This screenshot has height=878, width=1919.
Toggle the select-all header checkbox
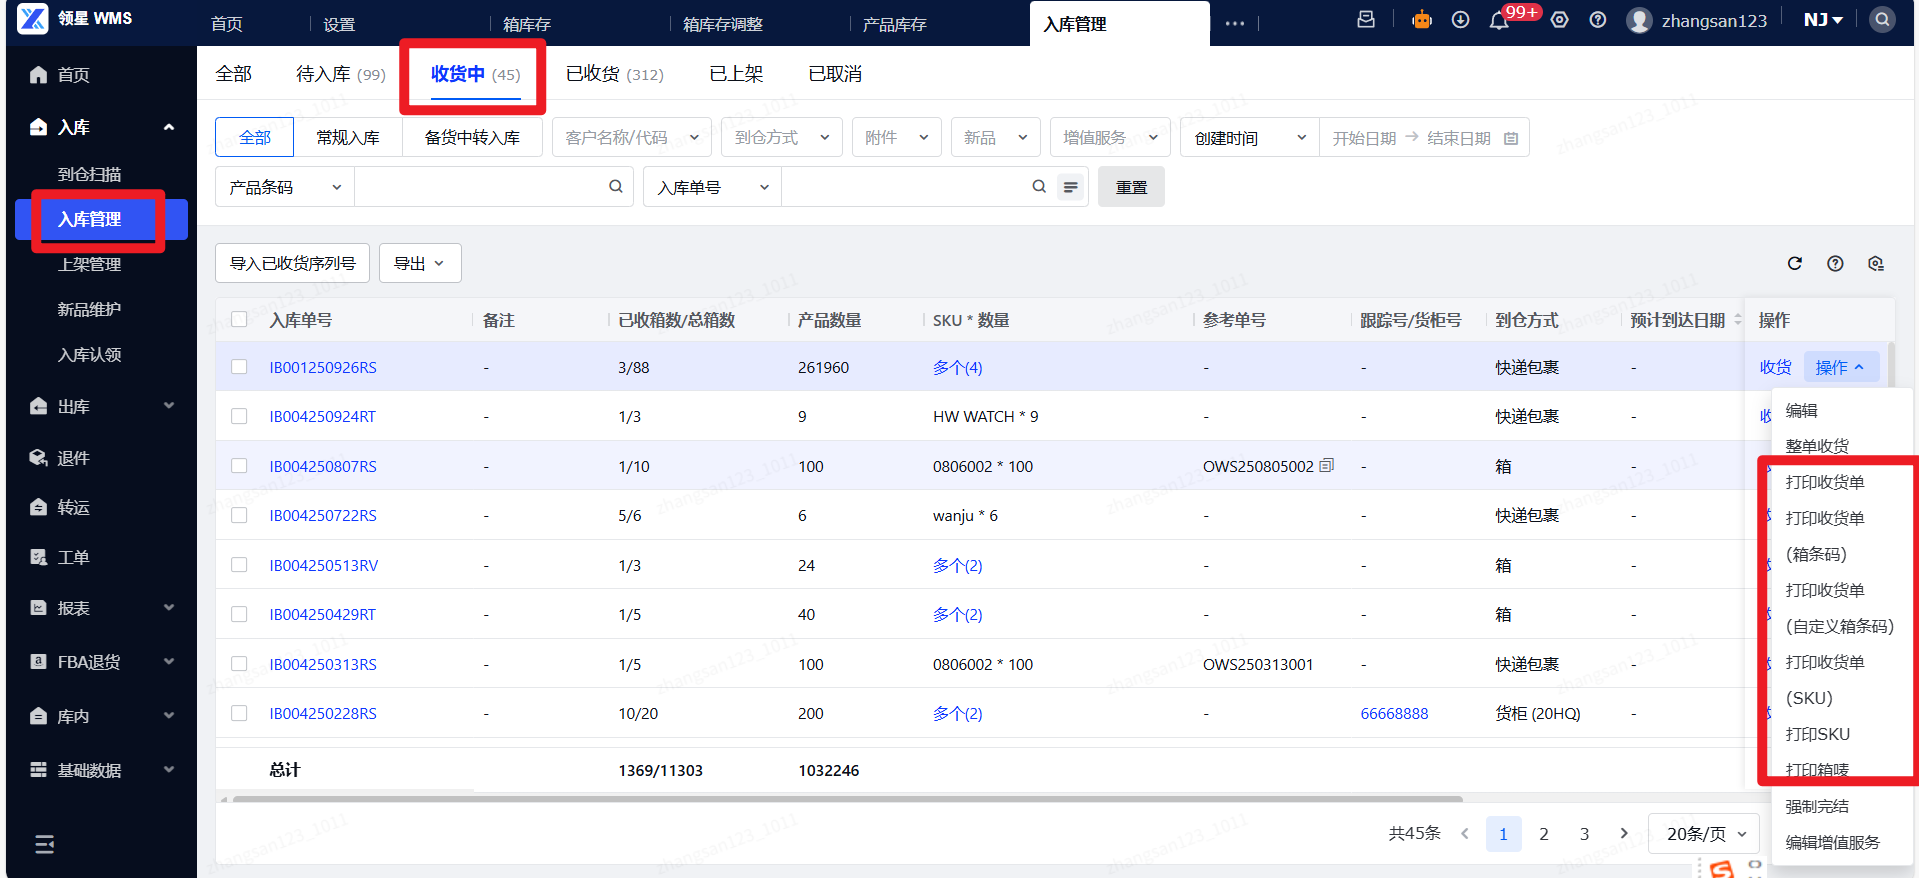(239, 320)
